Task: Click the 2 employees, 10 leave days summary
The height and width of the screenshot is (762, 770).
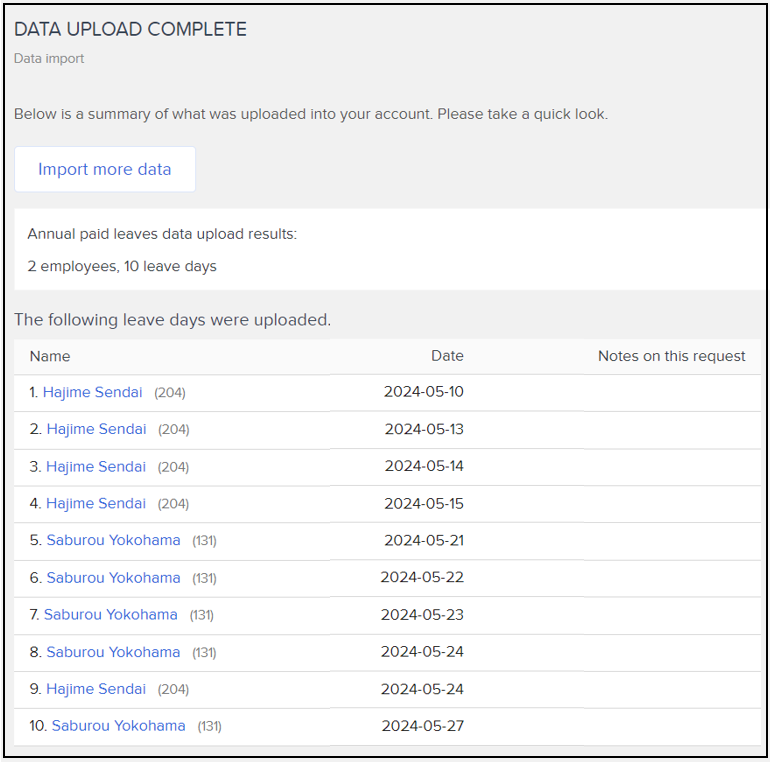Action: [x=122, y=266]
